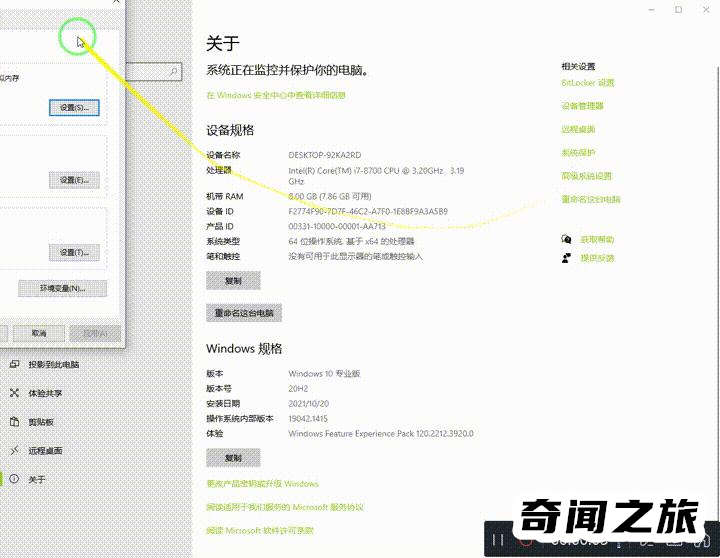Open 设备管理器 under 相关设置
720x558 pixels.
pos(582,106)
